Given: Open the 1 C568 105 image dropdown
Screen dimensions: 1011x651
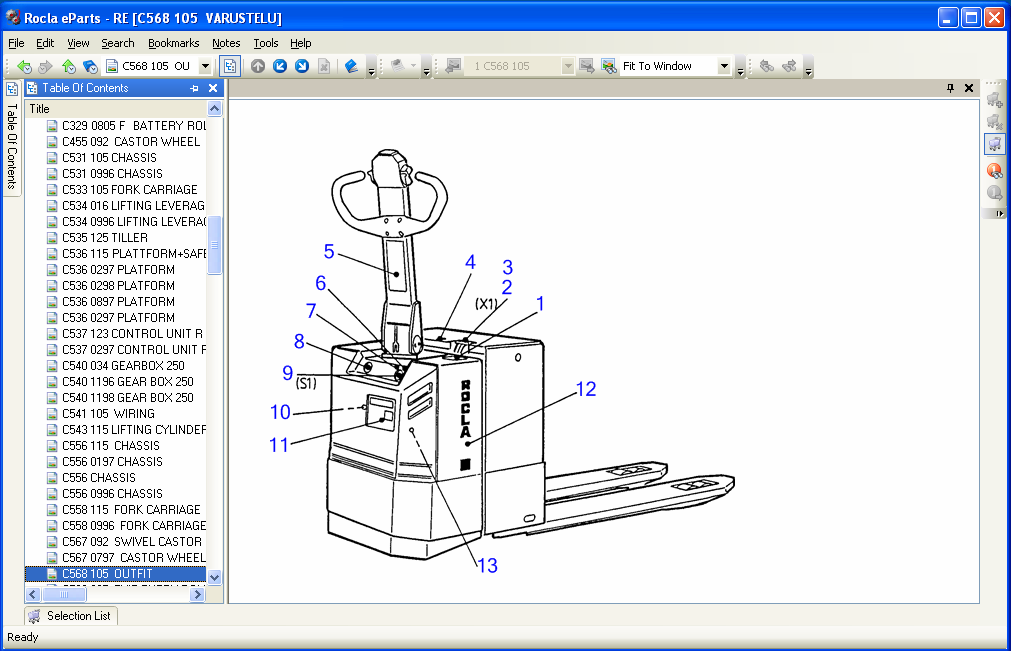Looking at the screenshot, I should (567, 66).
